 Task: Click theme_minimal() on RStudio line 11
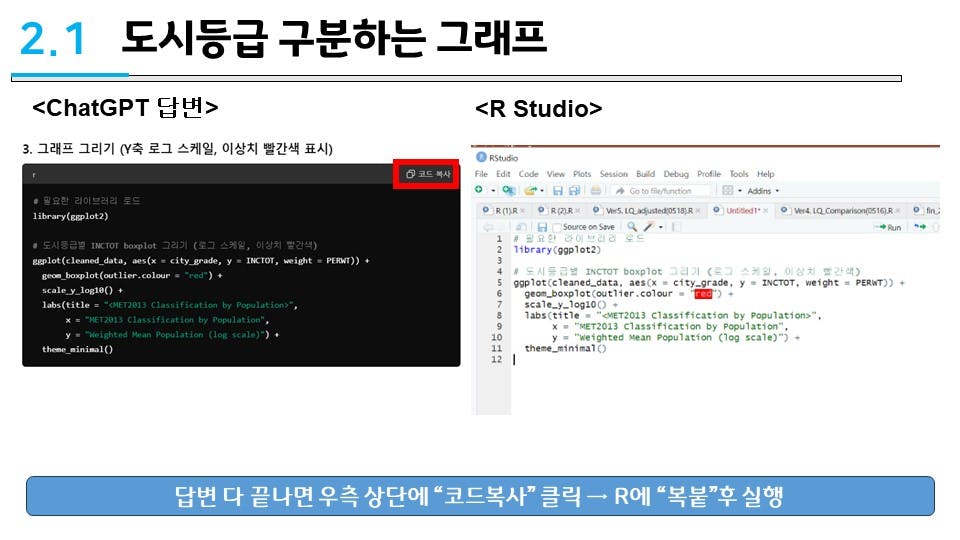[565, 348]
